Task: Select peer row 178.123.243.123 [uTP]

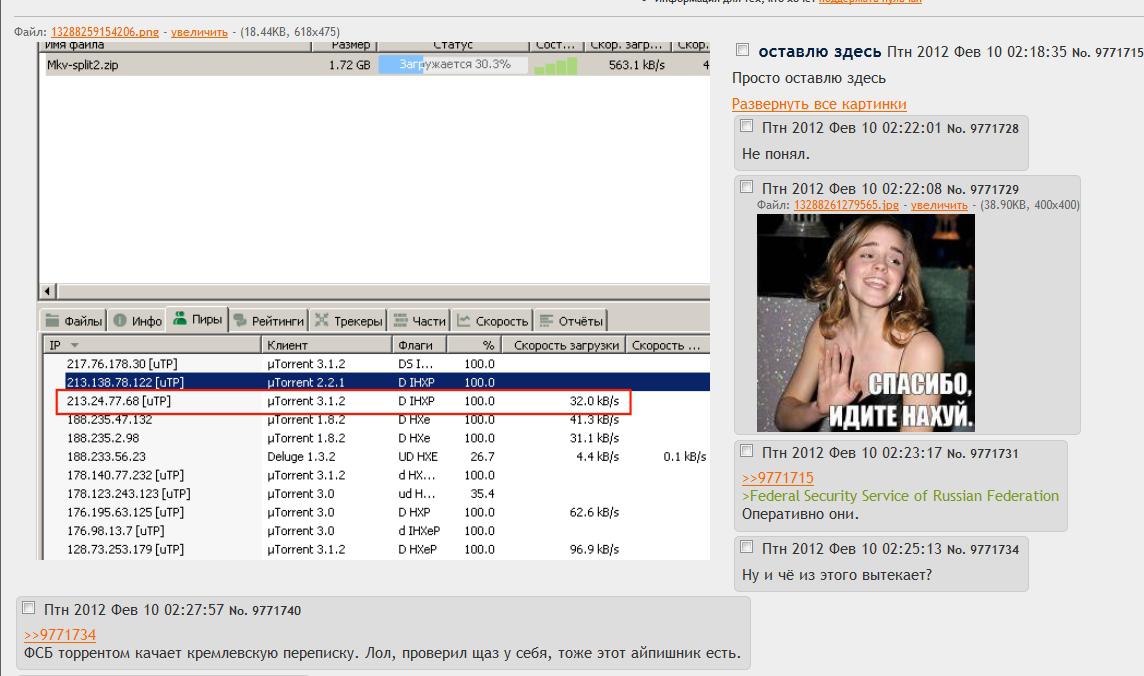Action: (376, 494)
